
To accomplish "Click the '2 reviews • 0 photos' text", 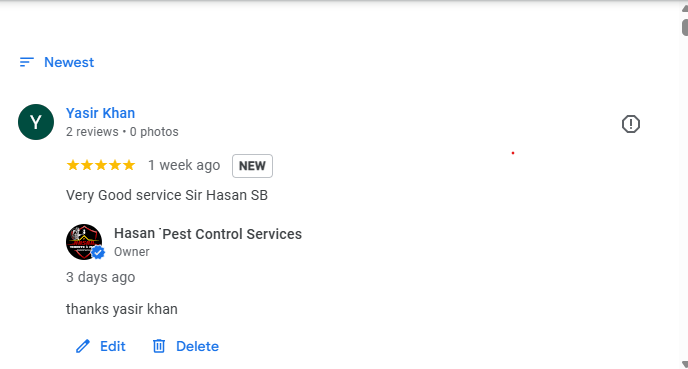I will point(122,132).
